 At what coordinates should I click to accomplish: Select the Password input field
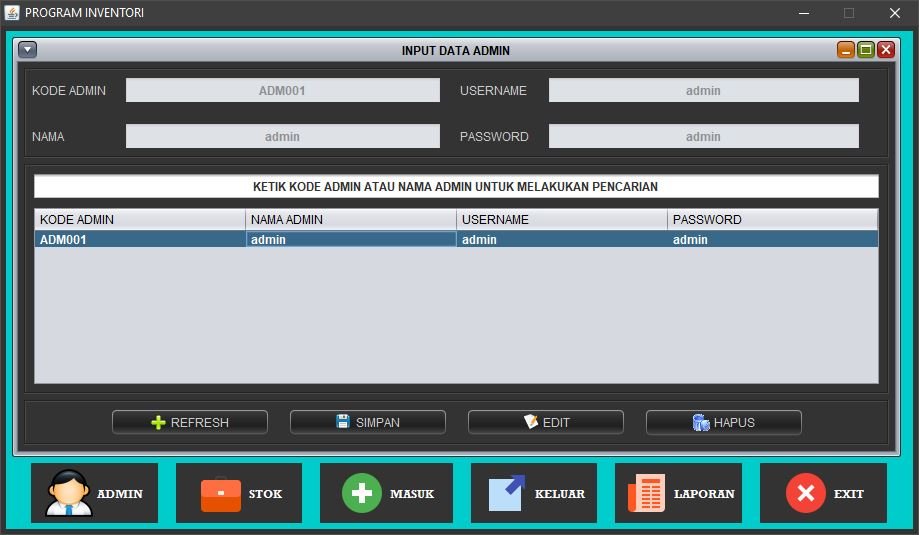(703, 136)
